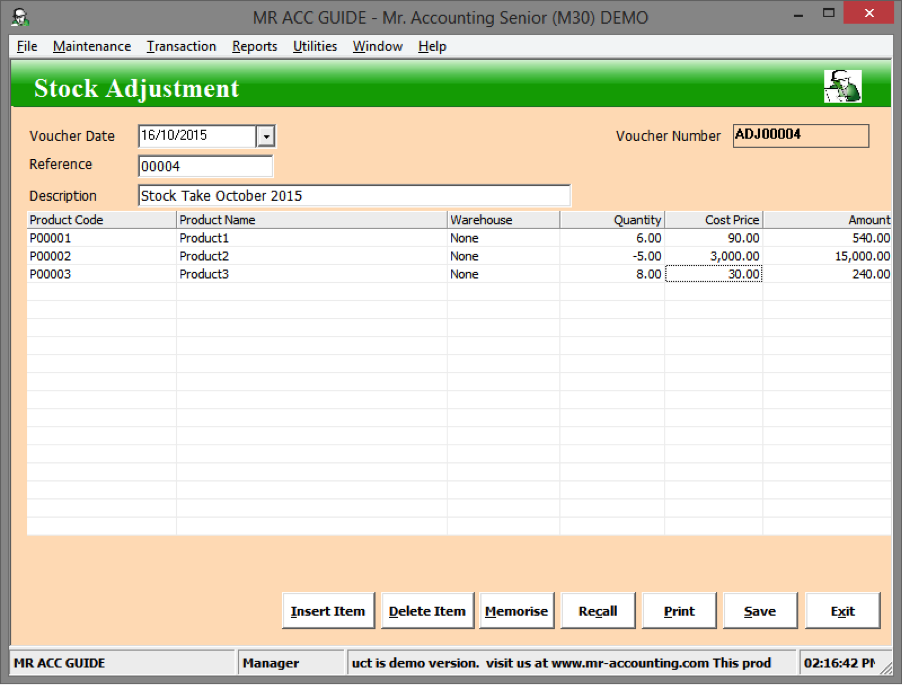The image size is (903, 685).
Task: Open the Help menu
Action: (x=432, y=46)
